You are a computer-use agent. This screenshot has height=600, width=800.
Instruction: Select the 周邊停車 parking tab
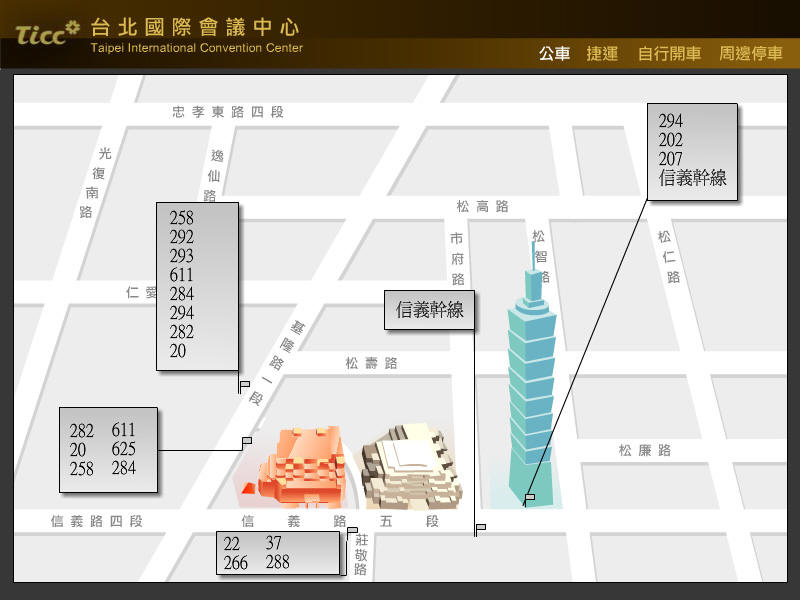[x=751, y=53]
